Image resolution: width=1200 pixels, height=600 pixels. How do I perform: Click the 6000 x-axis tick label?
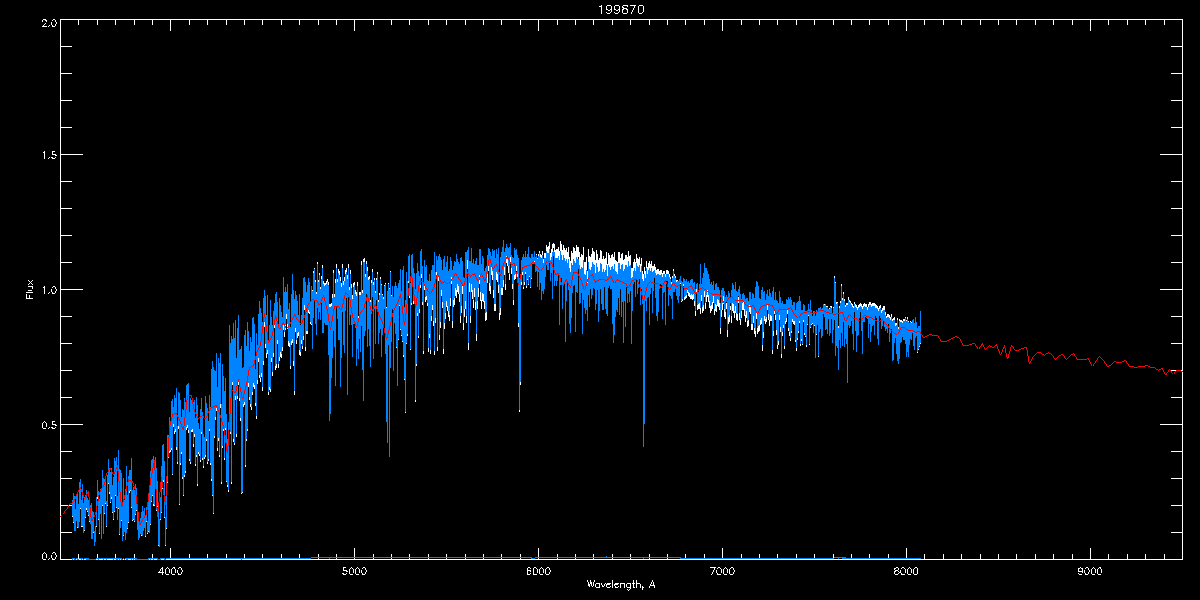pyautogui.click(x=538, y=572)
